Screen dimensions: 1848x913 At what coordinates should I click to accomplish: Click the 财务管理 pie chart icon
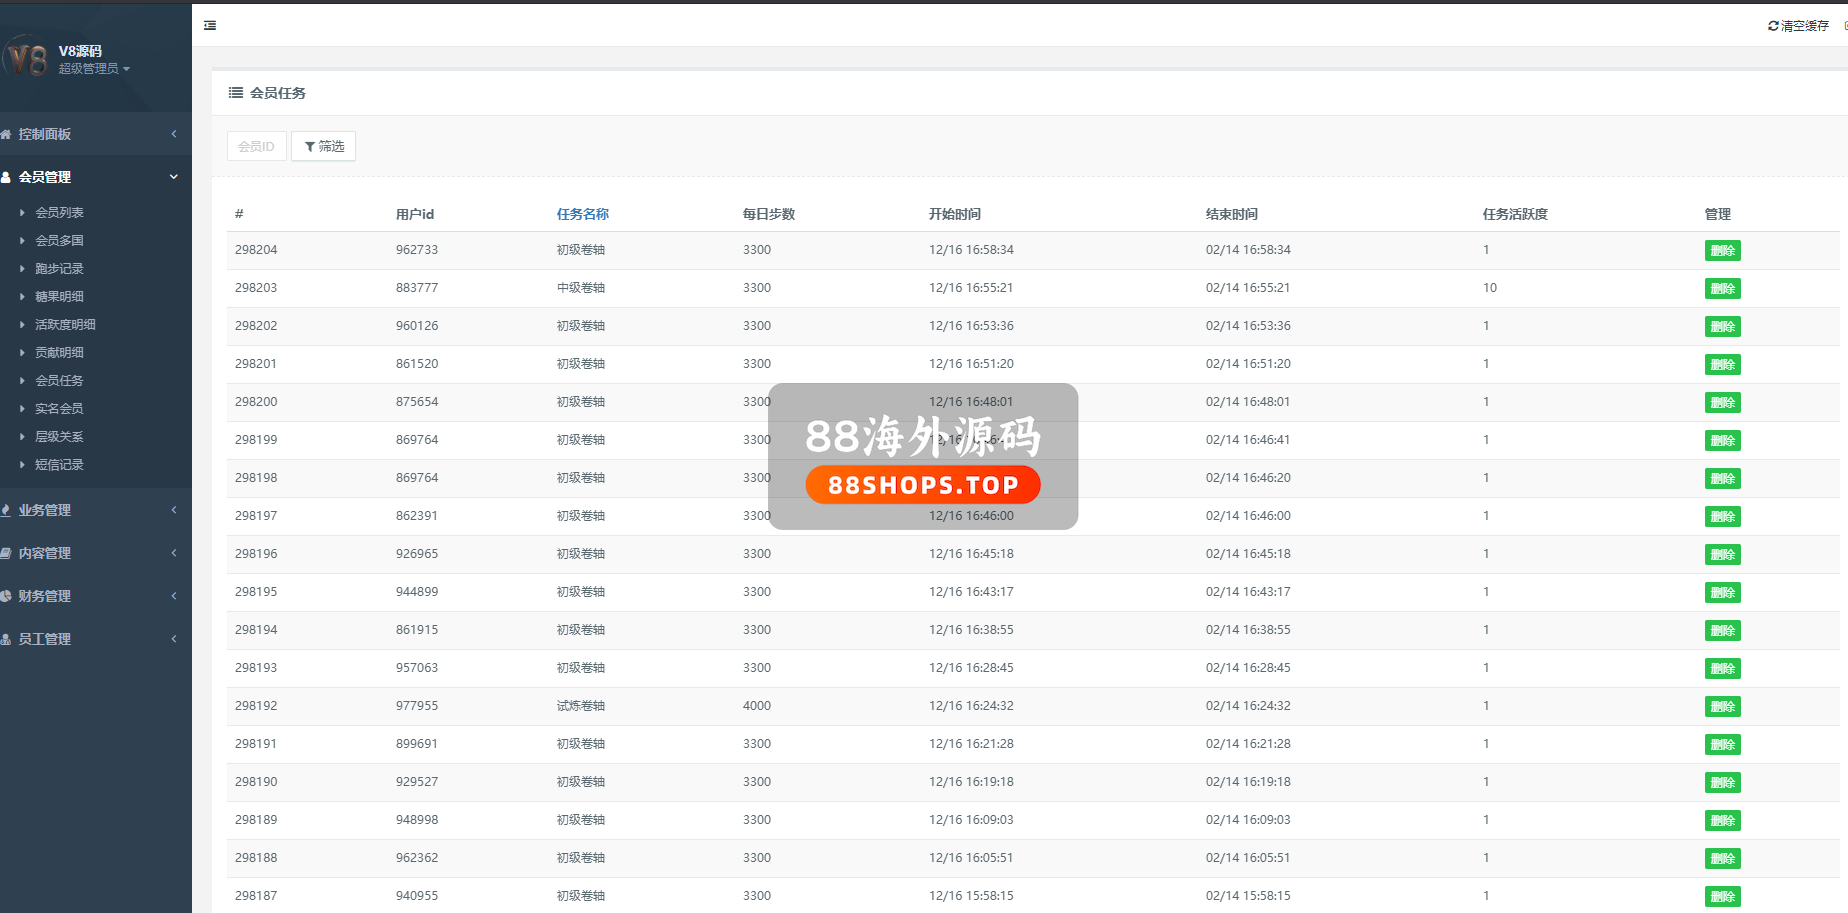click(6, 596)
